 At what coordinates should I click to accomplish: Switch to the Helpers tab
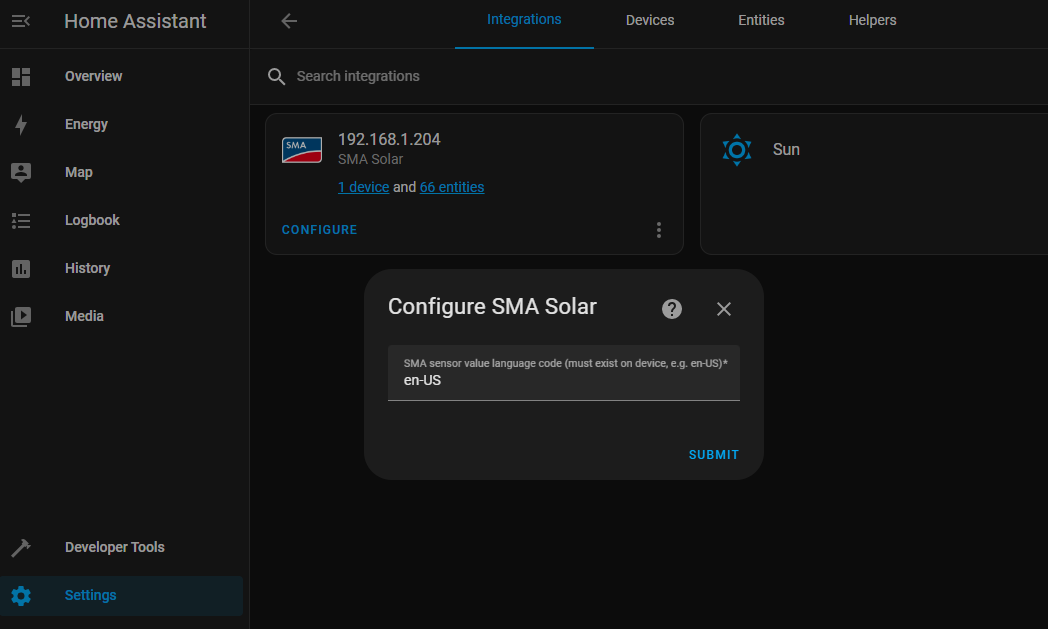(872, 20)
